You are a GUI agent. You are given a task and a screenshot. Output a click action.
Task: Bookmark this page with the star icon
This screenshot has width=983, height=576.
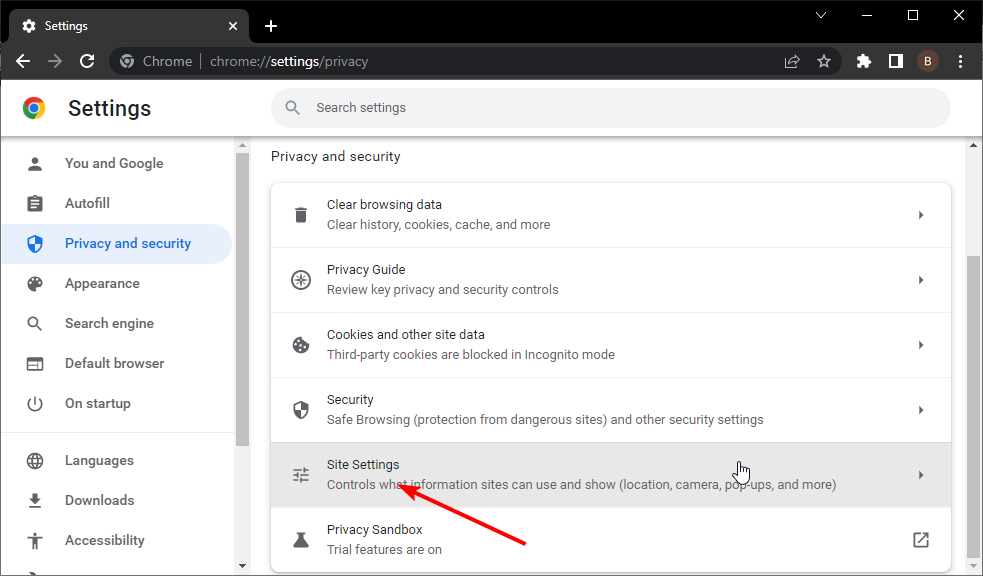coord(824,61)
